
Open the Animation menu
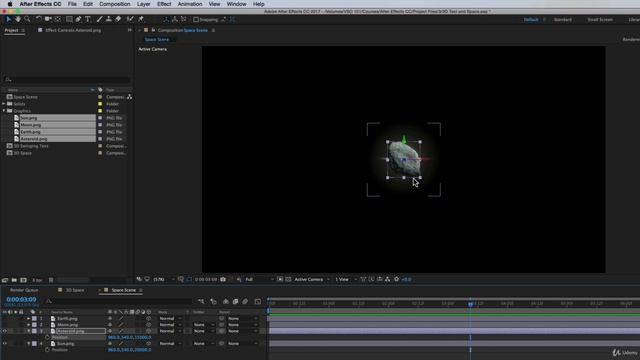[190, 4]
